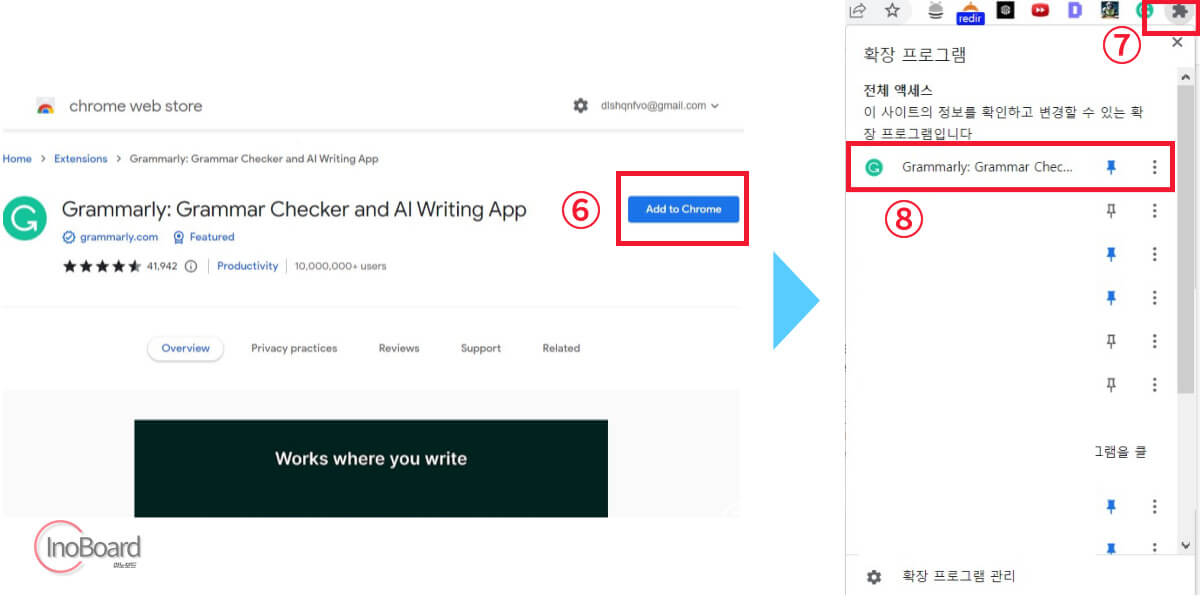The height and width of the screenshot is (600, 1200).
Task: Bookmark this page with the star icon
Action: coord(892,11)
